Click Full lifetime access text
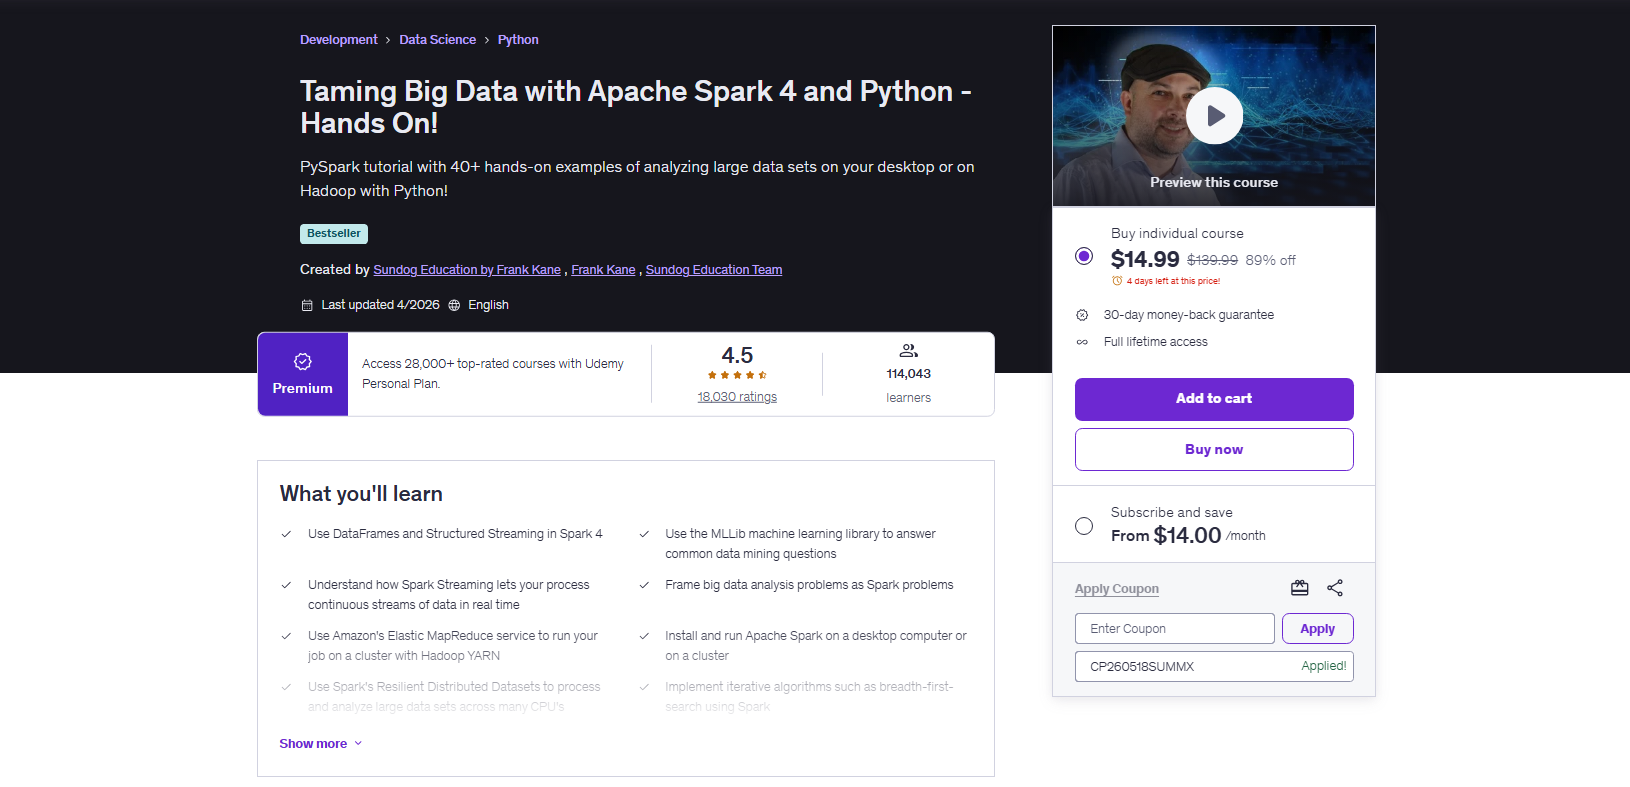1630x787 pixels. click(x=1156, y=342)
